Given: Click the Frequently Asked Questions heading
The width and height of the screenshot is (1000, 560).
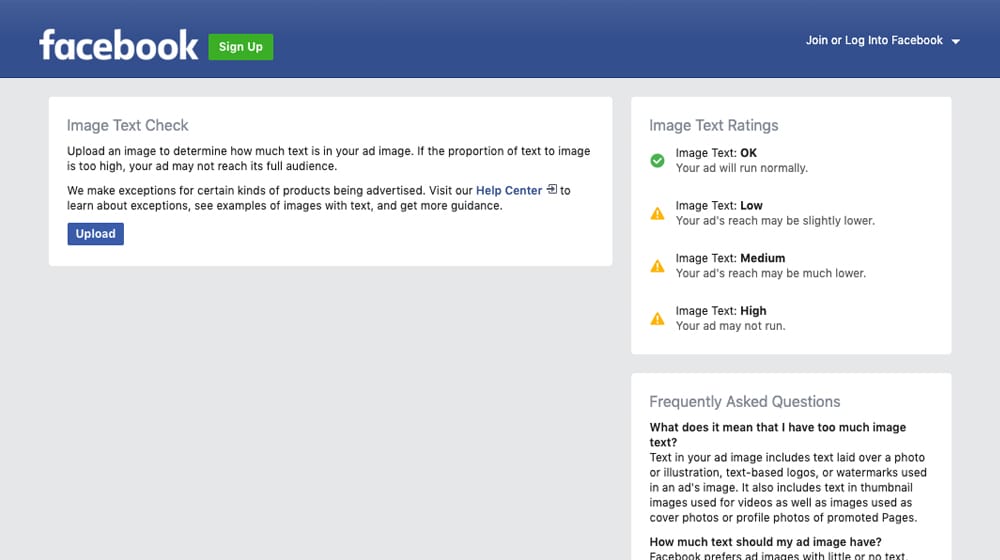Looking at the screenshot, I should click(744, 401).
